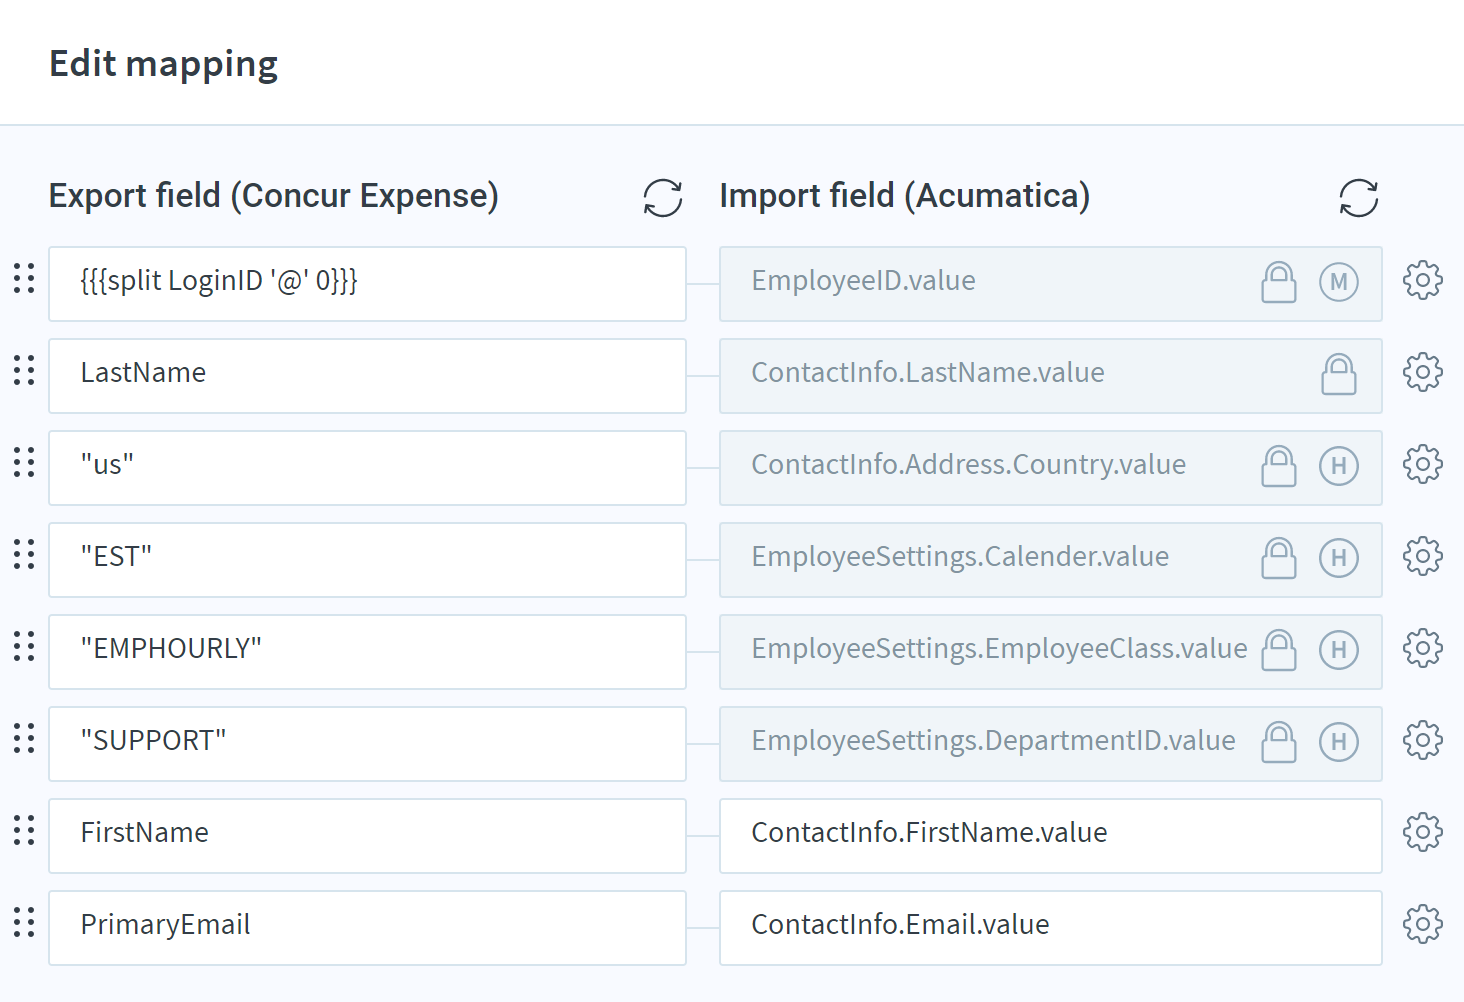Edit the "SUPPORT" export field
The image size is (1464, 1002).
point(367,744)
